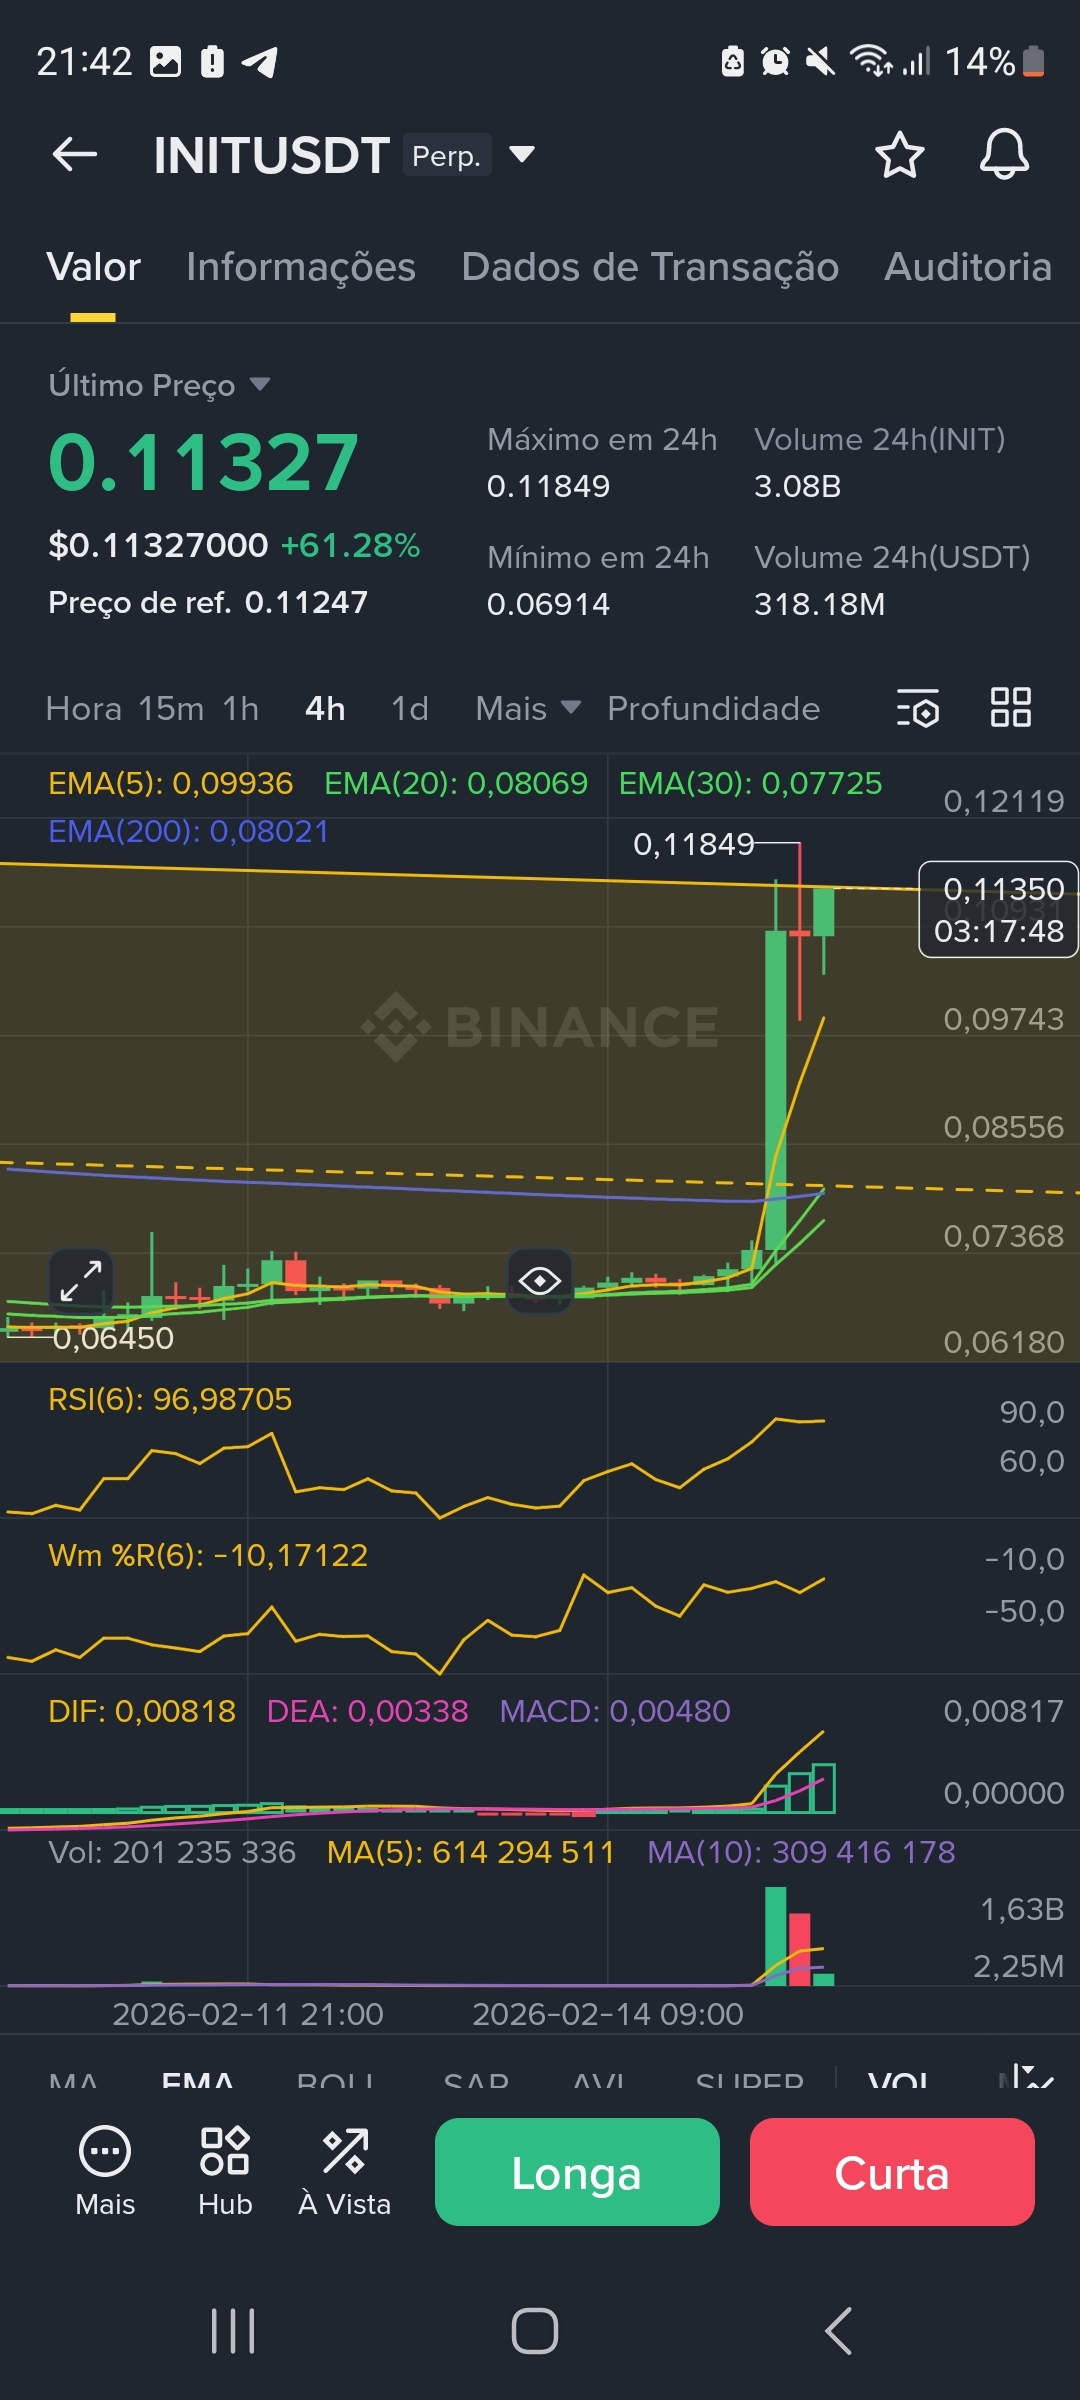This screenshot has height=2400, width=1080.
Task: Open the Hub shortcut
Action: pyautogui.click(x=225, y=2171)
